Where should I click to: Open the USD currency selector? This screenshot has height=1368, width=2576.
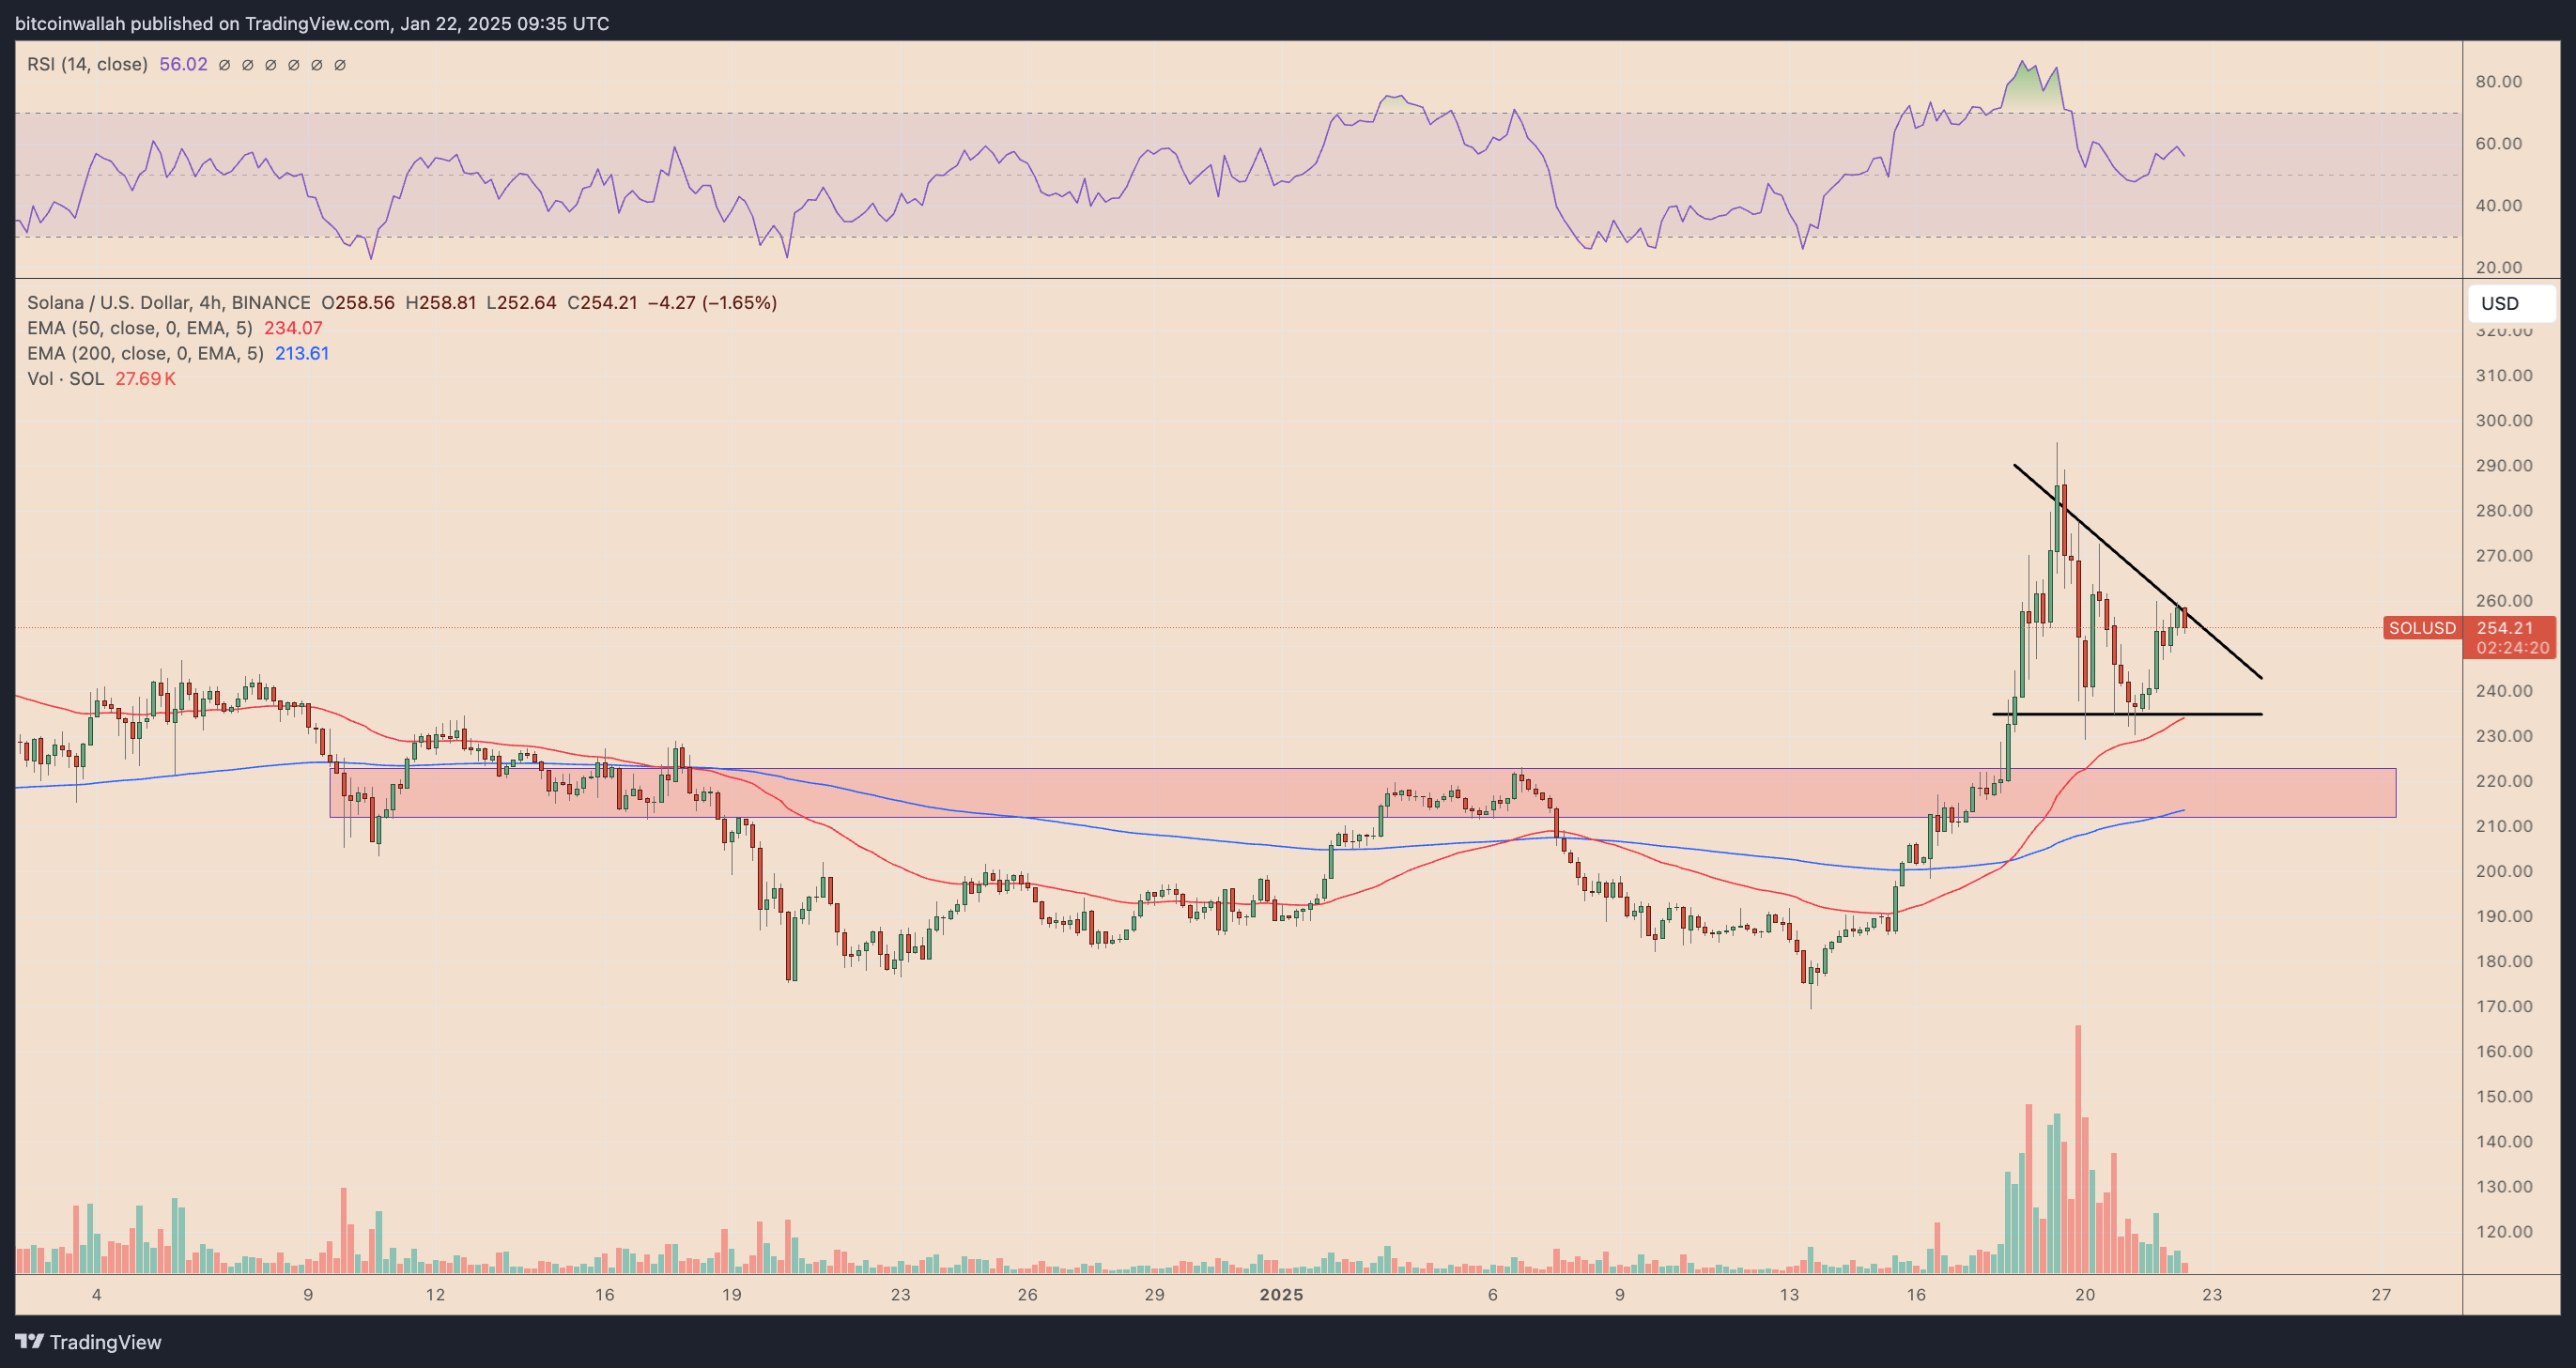pyautogui.click(x=2511, y=303)
